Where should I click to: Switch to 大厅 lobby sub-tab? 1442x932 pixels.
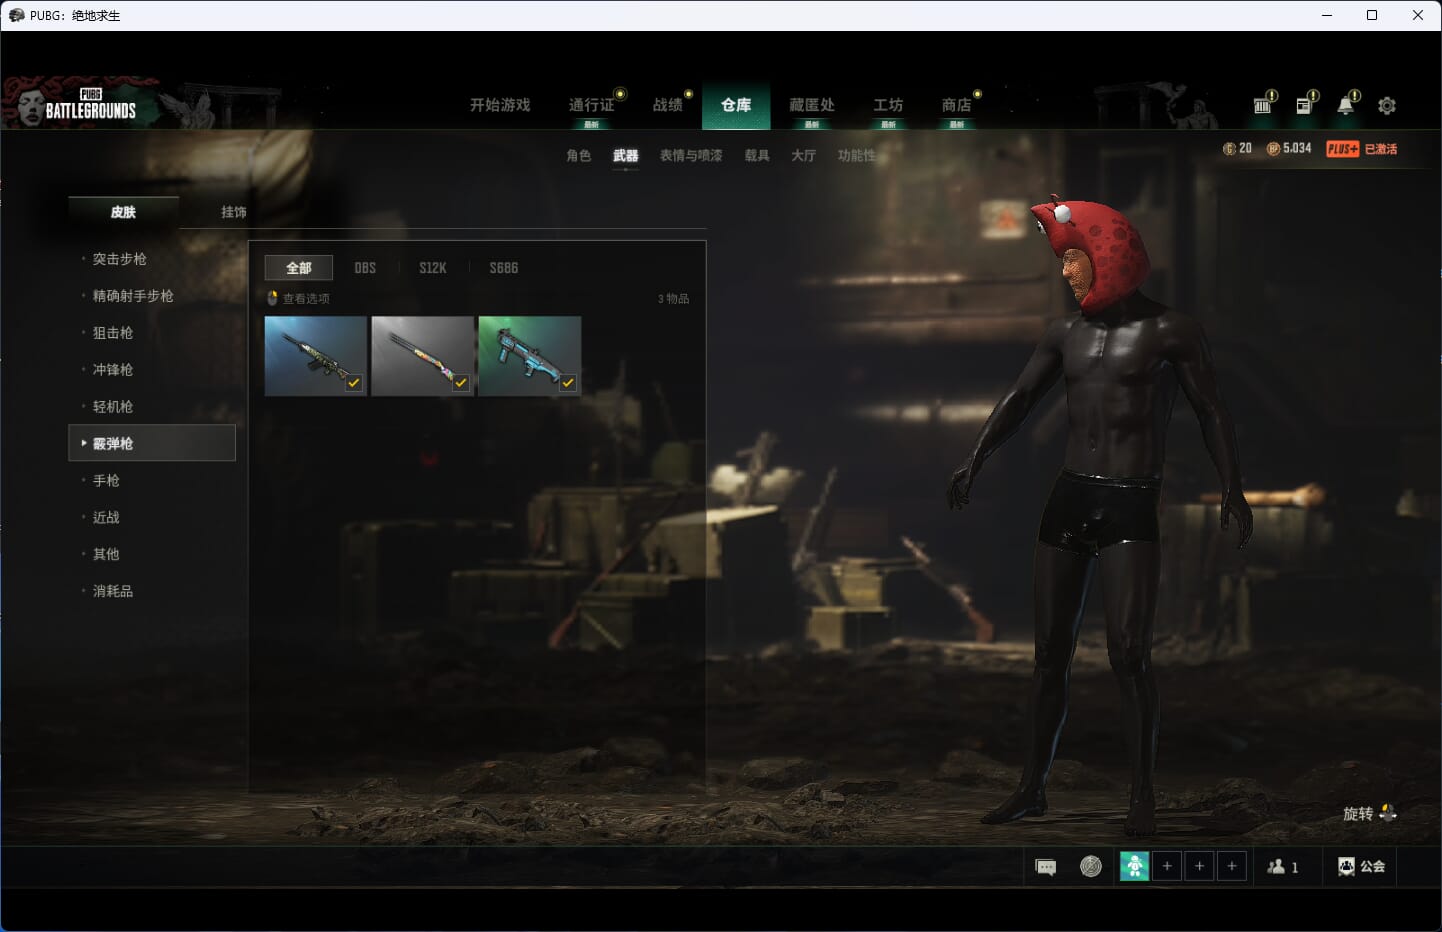[803, 155]
